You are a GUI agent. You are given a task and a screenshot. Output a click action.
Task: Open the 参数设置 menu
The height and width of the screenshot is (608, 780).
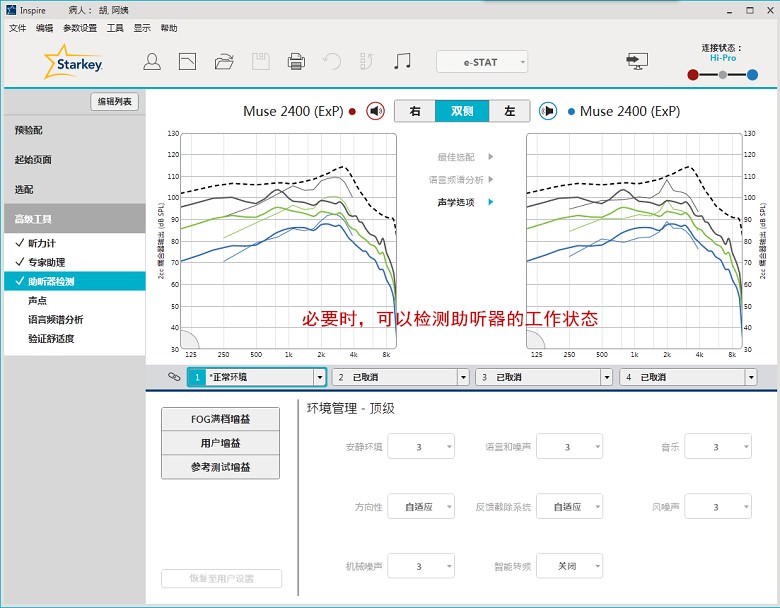coord(80,28)
